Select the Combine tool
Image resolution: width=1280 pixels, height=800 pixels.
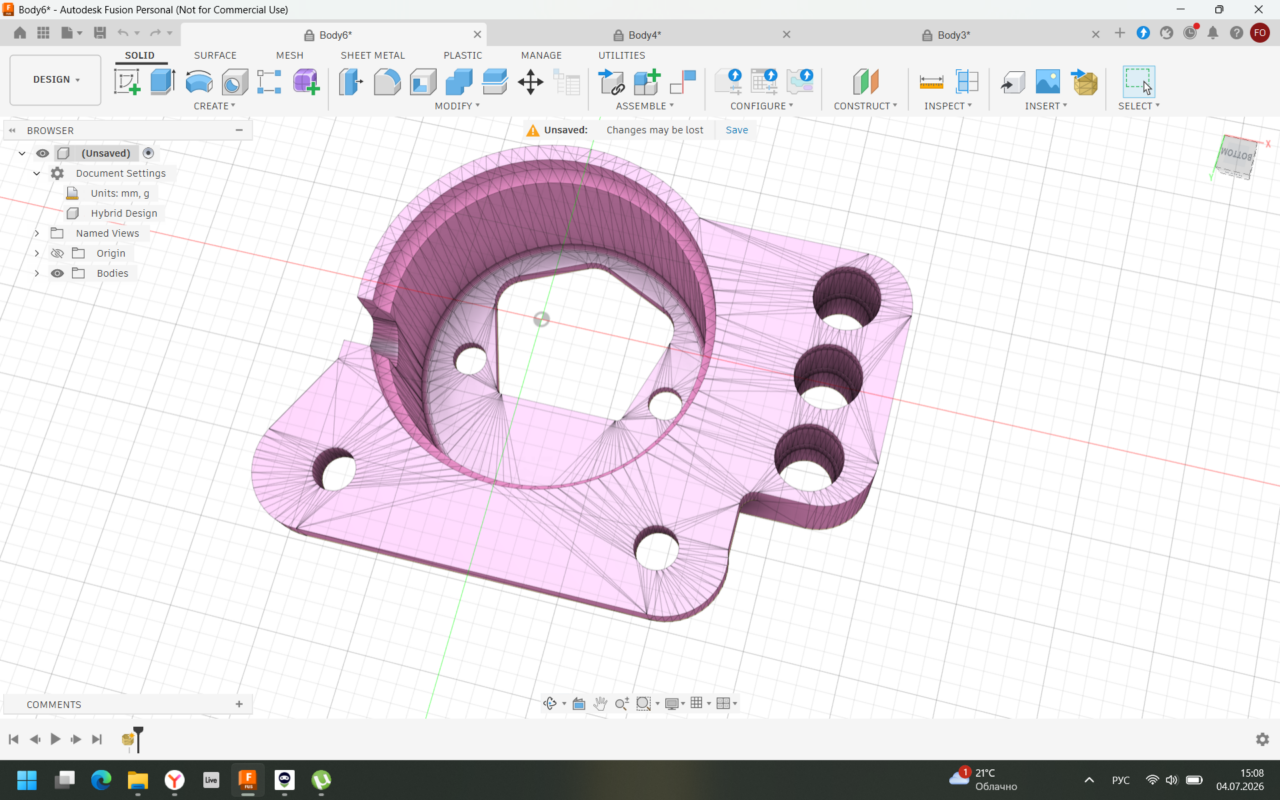pyautogui.click(x=459, y=82)
